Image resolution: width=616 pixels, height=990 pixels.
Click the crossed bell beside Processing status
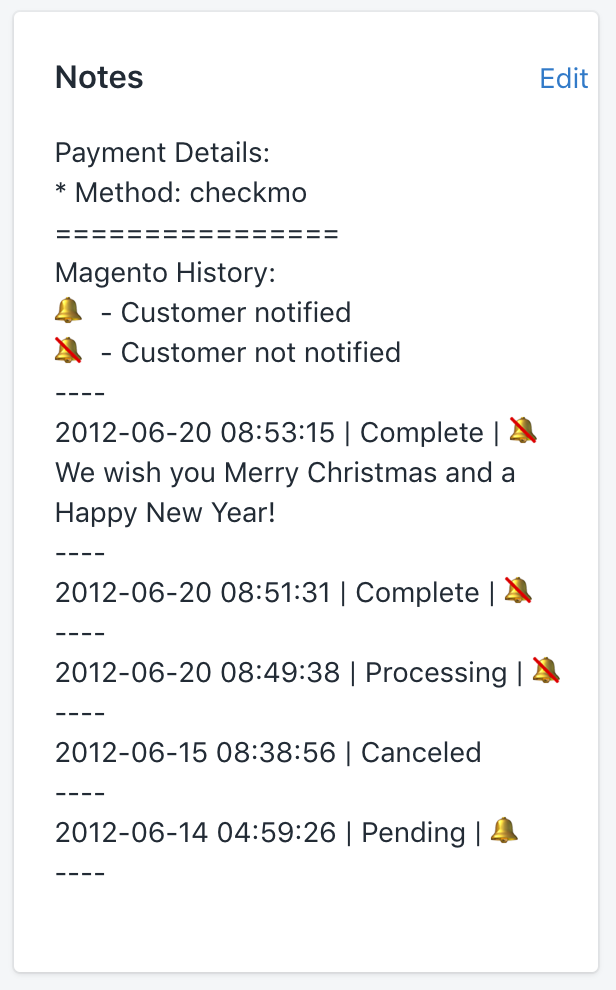tap(548, 672)
